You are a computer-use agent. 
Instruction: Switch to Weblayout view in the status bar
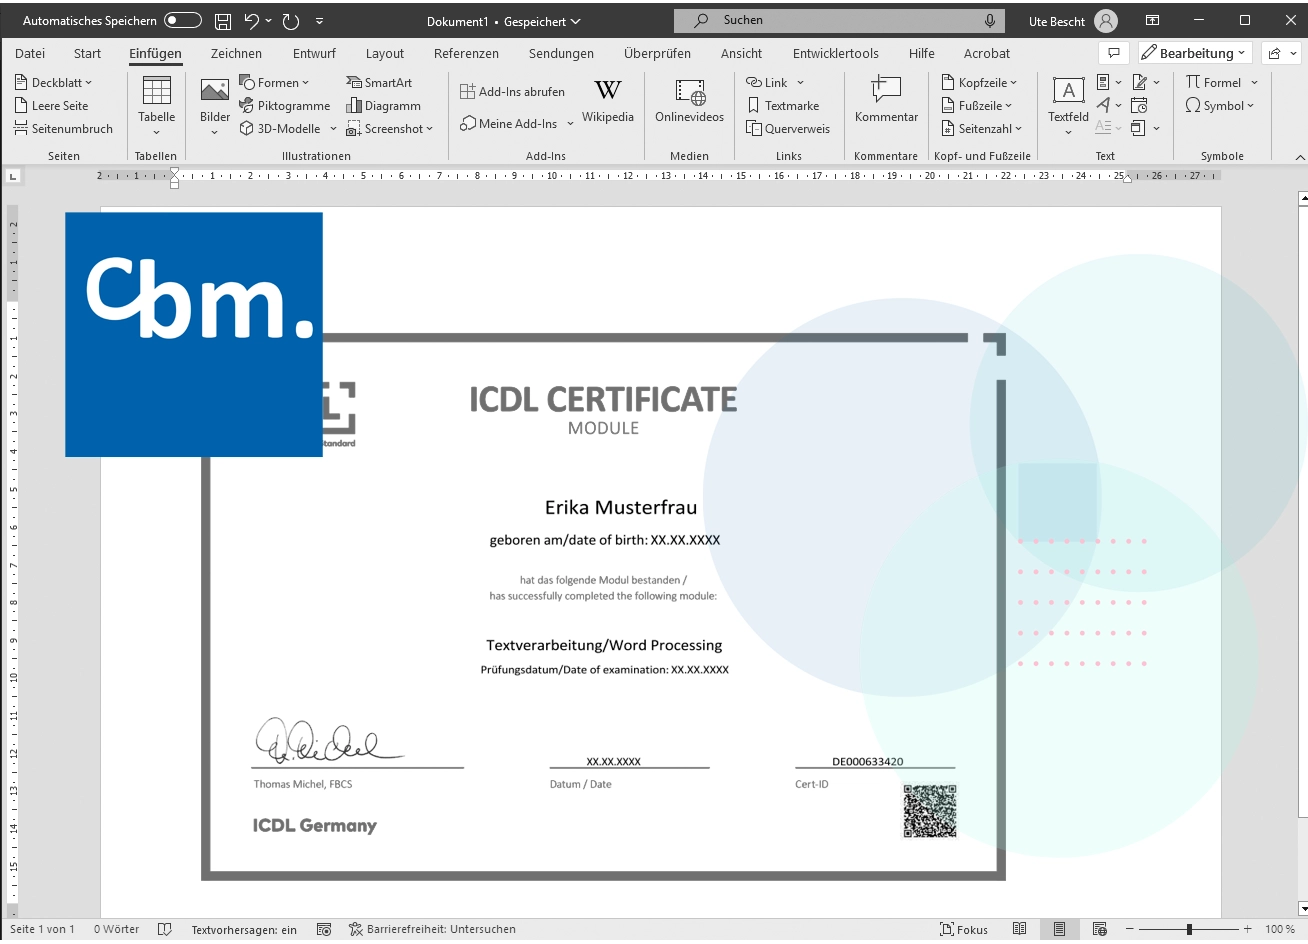[x=1100, y=929]
